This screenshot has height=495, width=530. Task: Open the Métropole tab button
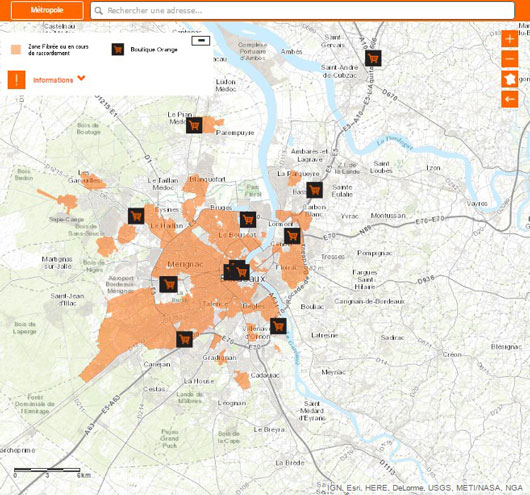pyautogui.click(x=47, y=10)
